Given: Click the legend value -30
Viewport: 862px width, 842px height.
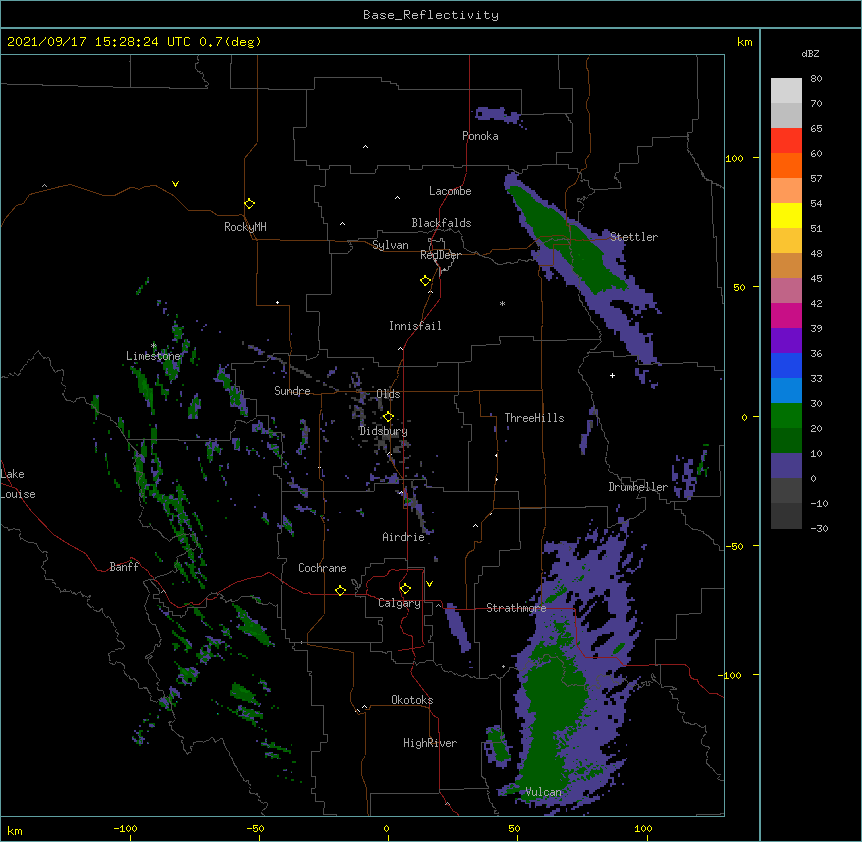Looking at the screenshot, I should (819, 528).
